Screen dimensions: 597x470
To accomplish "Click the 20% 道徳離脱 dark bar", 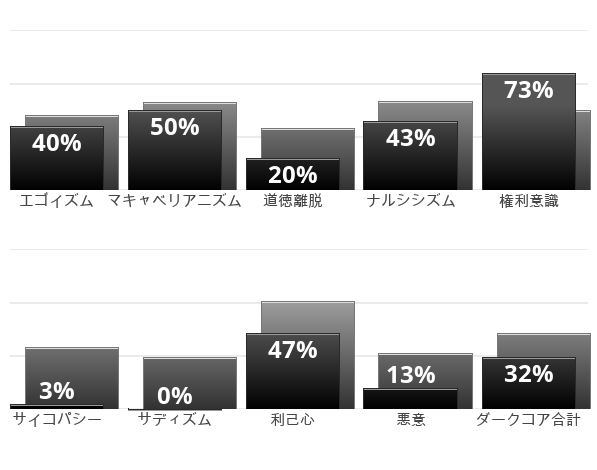I will coord(293,174).
